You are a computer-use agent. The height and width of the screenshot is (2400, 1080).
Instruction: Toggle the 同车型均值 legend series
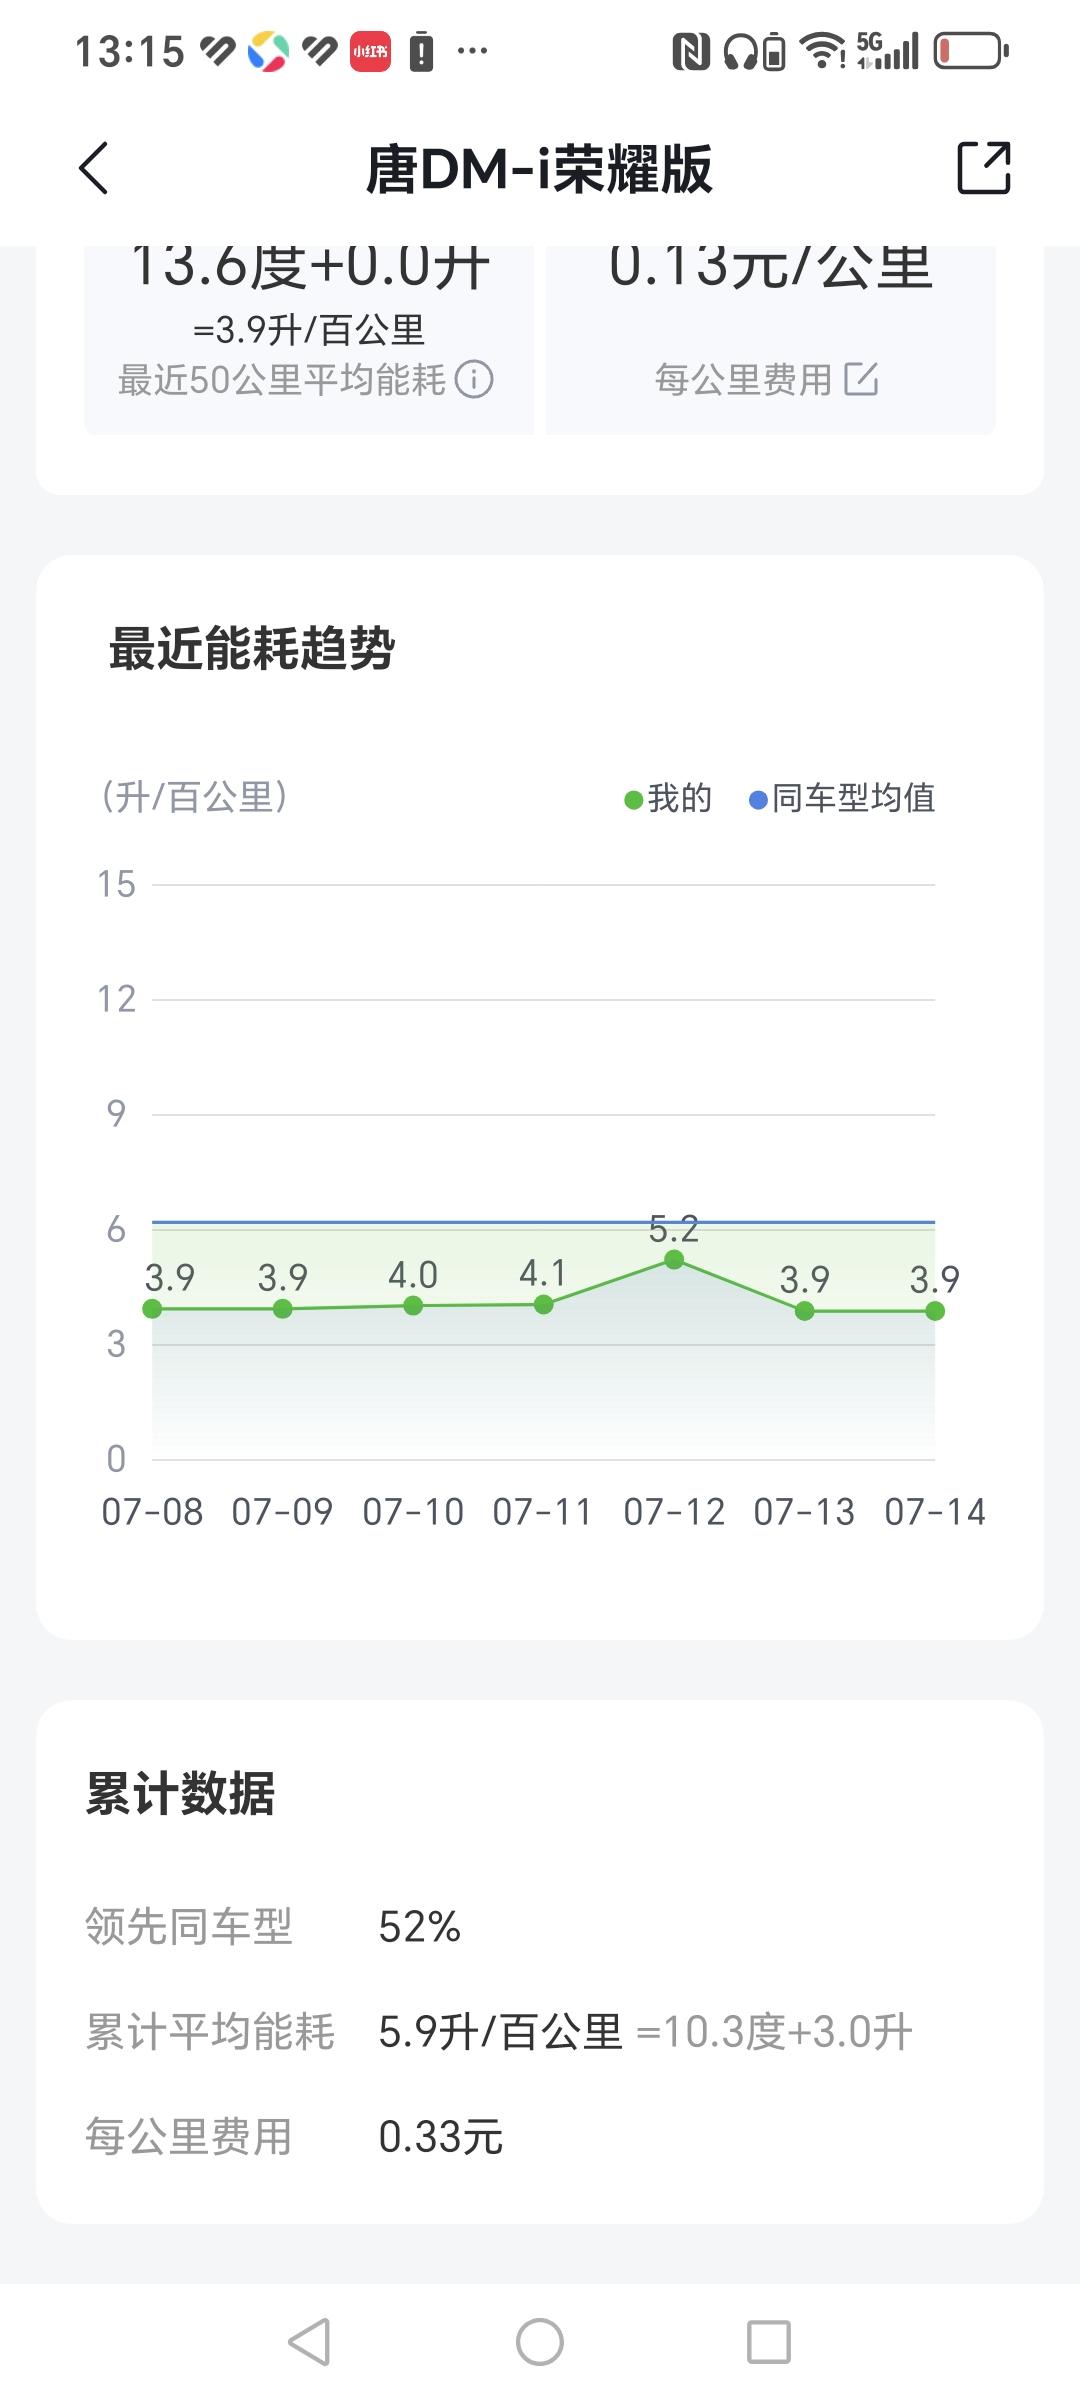pos(842,798)
